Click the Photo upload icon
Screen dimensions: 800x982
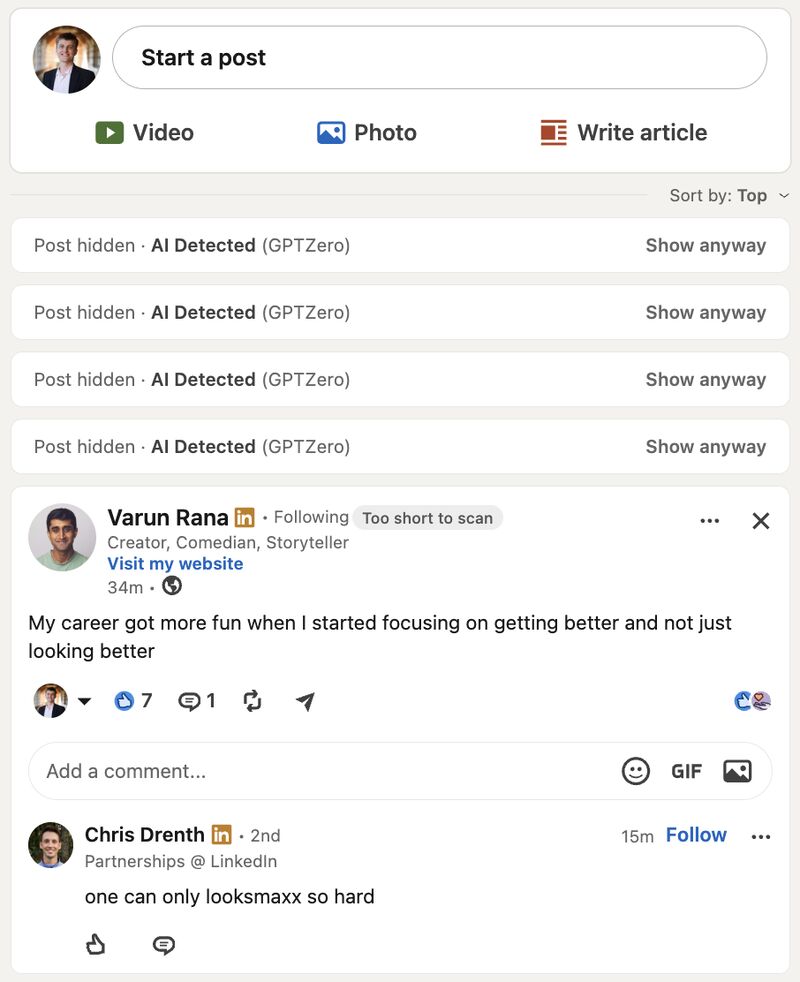click(x=331, y=133)
